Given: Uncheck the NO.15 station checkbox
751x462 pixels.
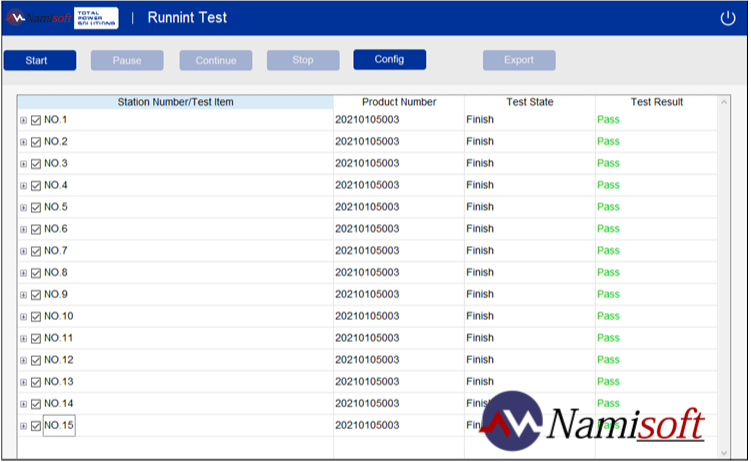Looking at the screenshot, I should (36, 426).
